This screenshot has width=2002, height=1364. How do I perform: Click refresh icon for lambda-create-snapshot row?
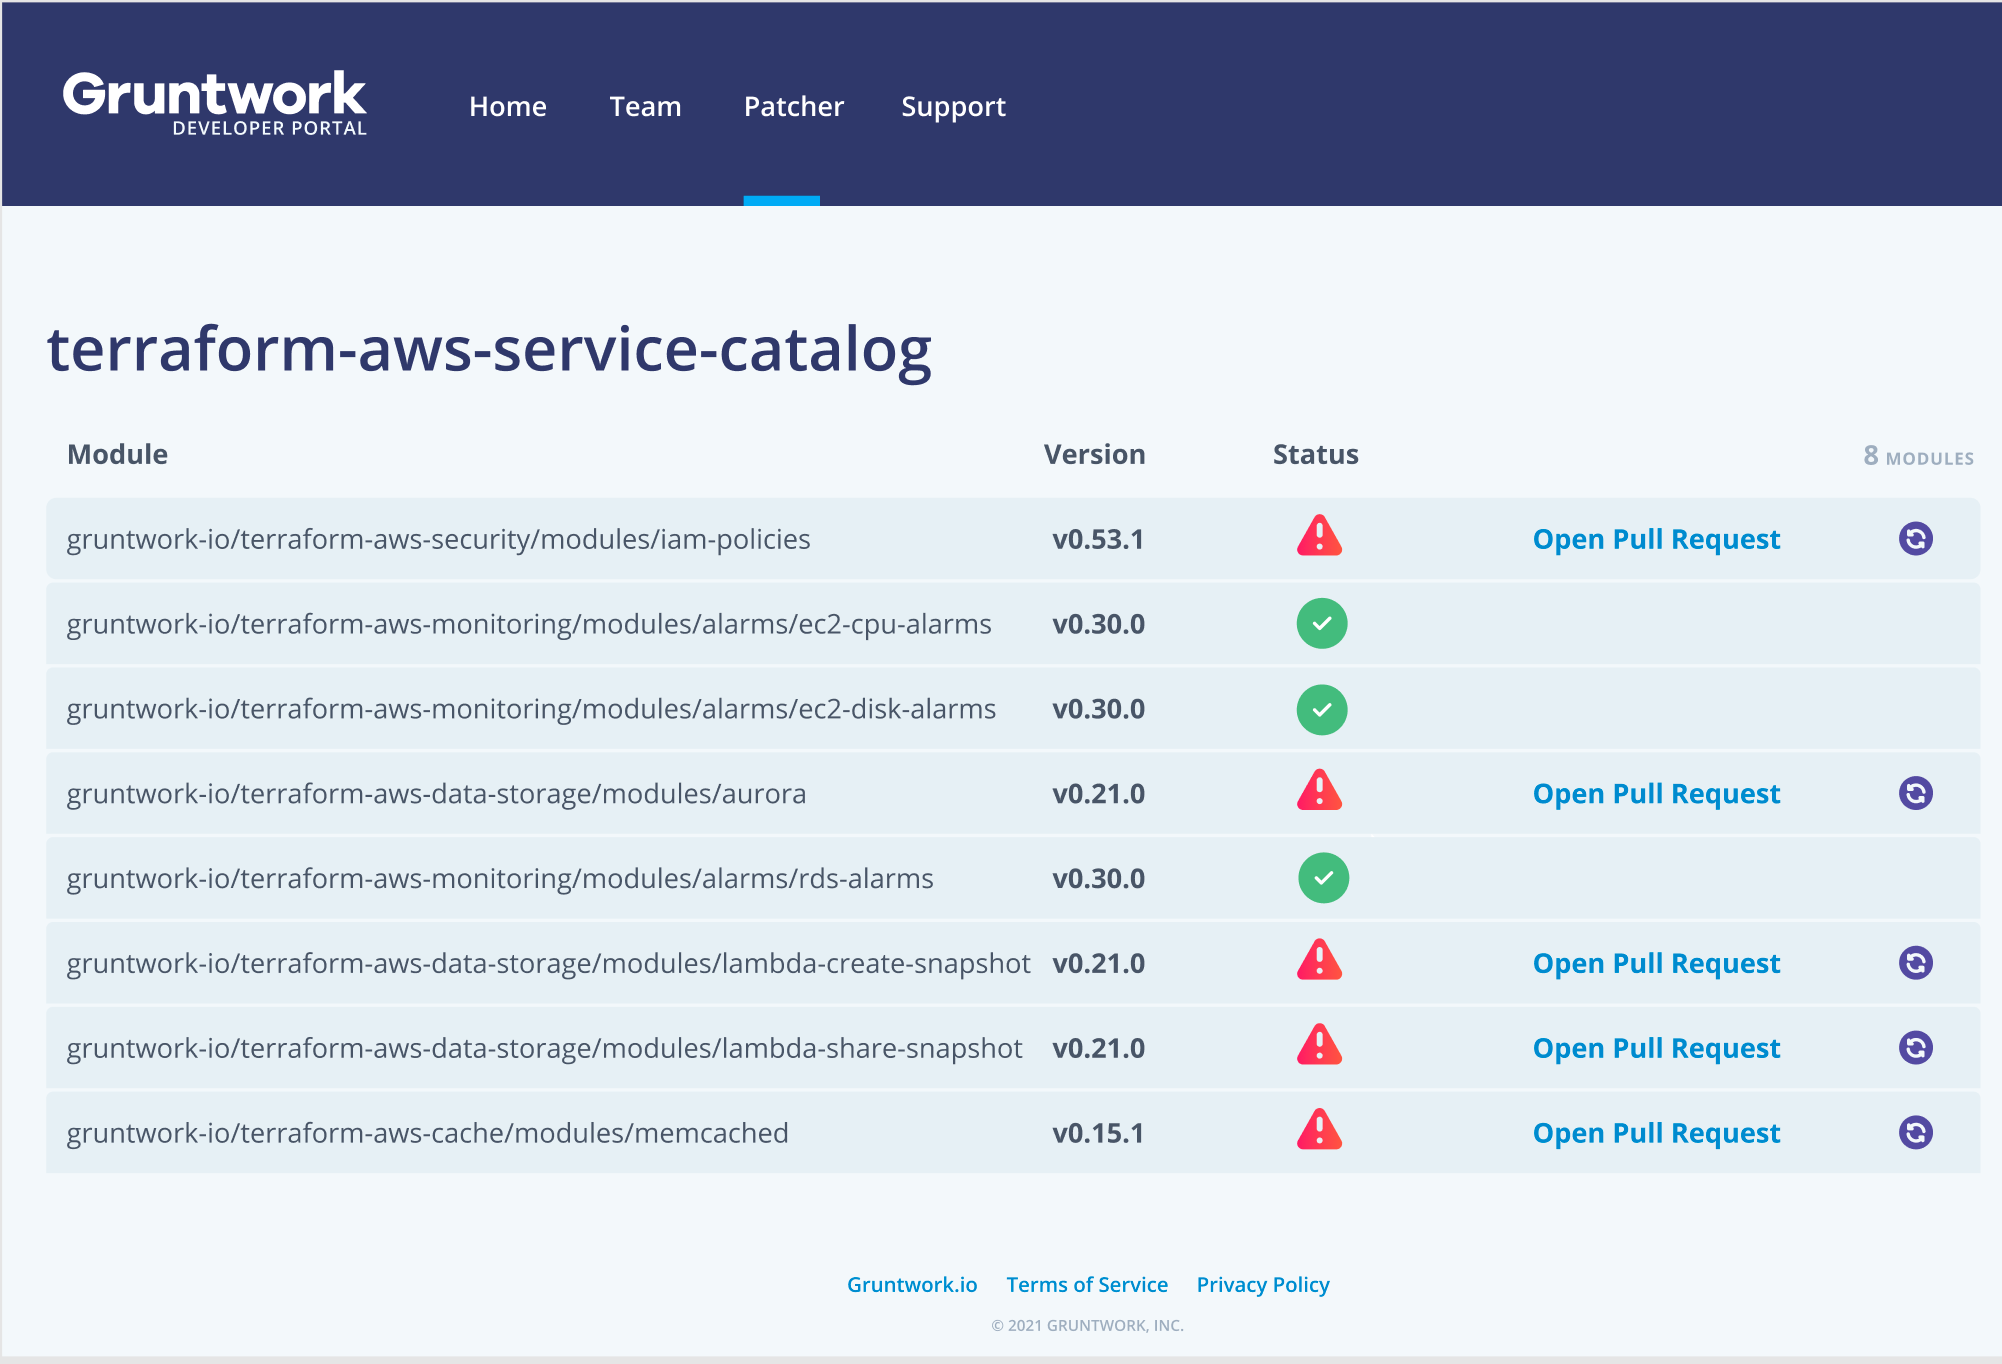click(x=1915, y=963)
